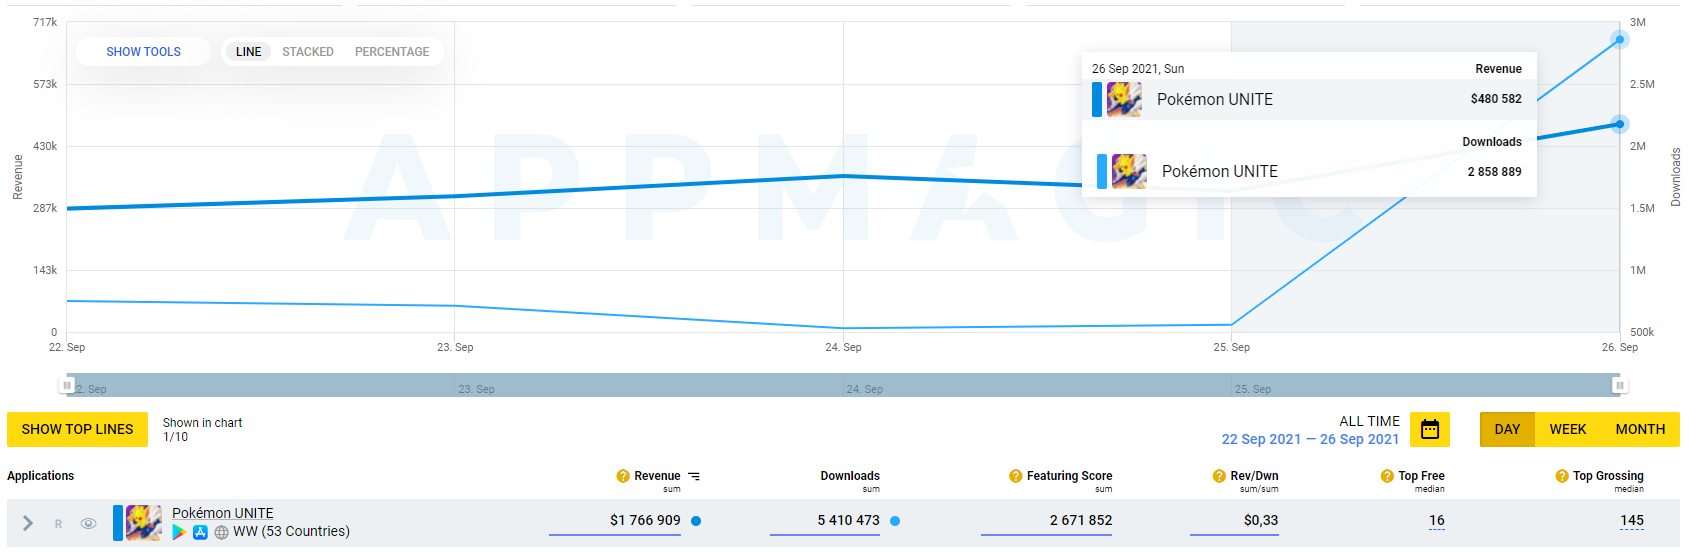Screen dimensions: 1689x552
Task: Open the calendar date picker
Action: [x=1429, y=430]
